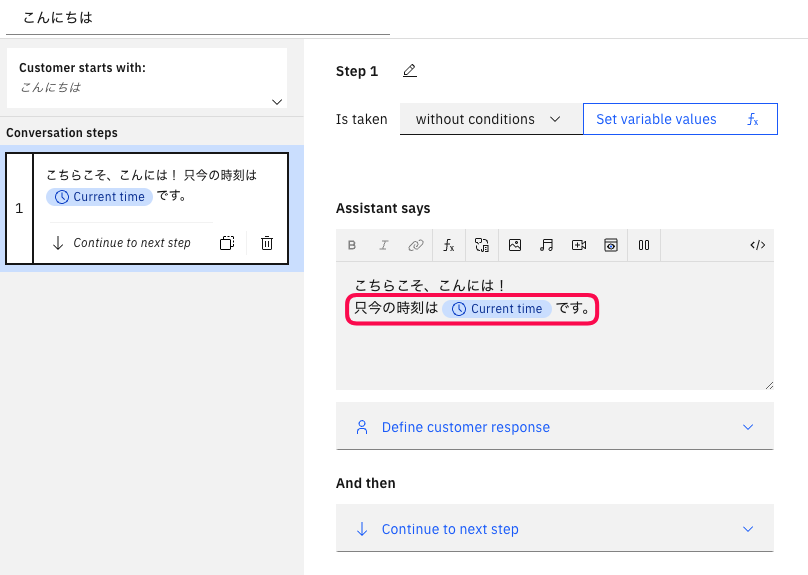Delete step 1 with the trash icon

pos(267,243)
